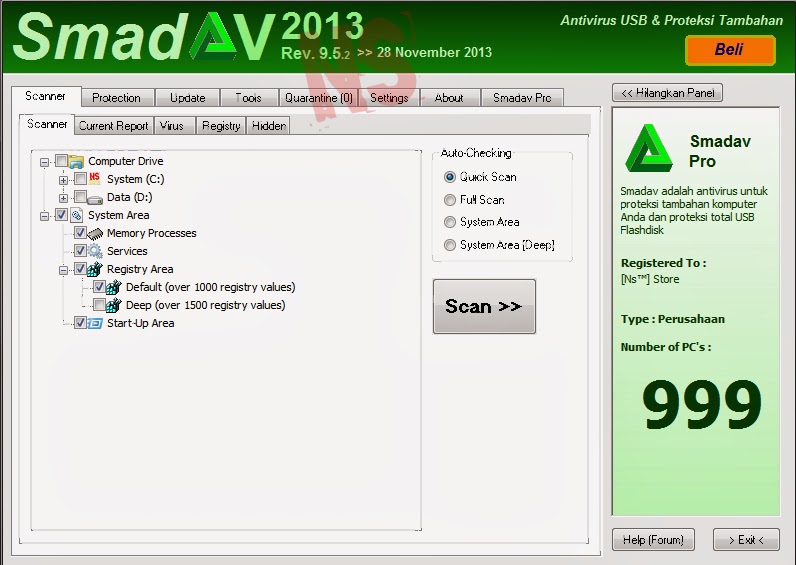Select the Full Scan radio option
The height and width of the screenshot is (565, 796).
450,200
